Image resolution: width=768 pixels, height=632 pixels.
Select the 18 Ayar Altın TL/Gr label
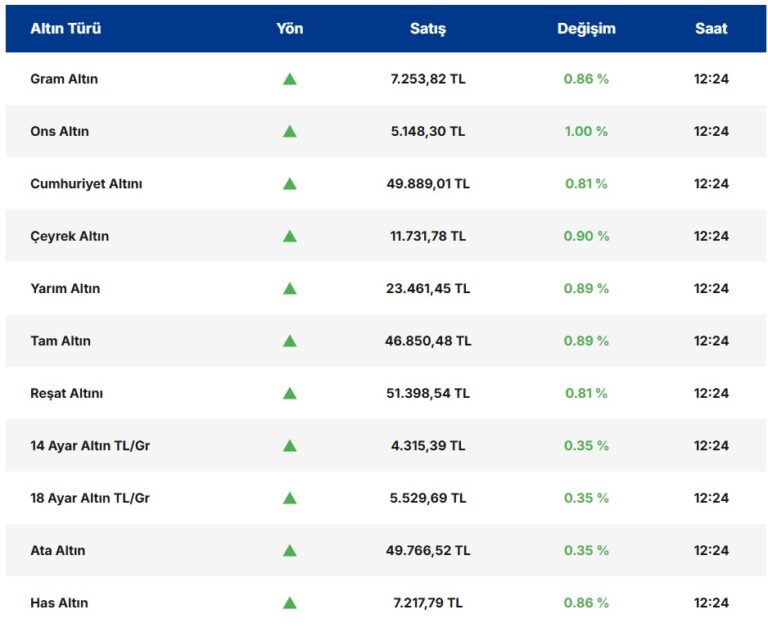pyautogui.click(x=90, y=498)
